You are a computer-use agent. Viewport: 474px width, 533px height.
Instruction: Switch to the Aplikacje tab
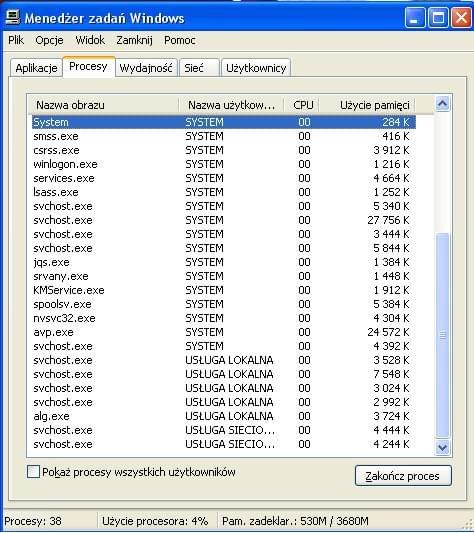coord(36,68)
